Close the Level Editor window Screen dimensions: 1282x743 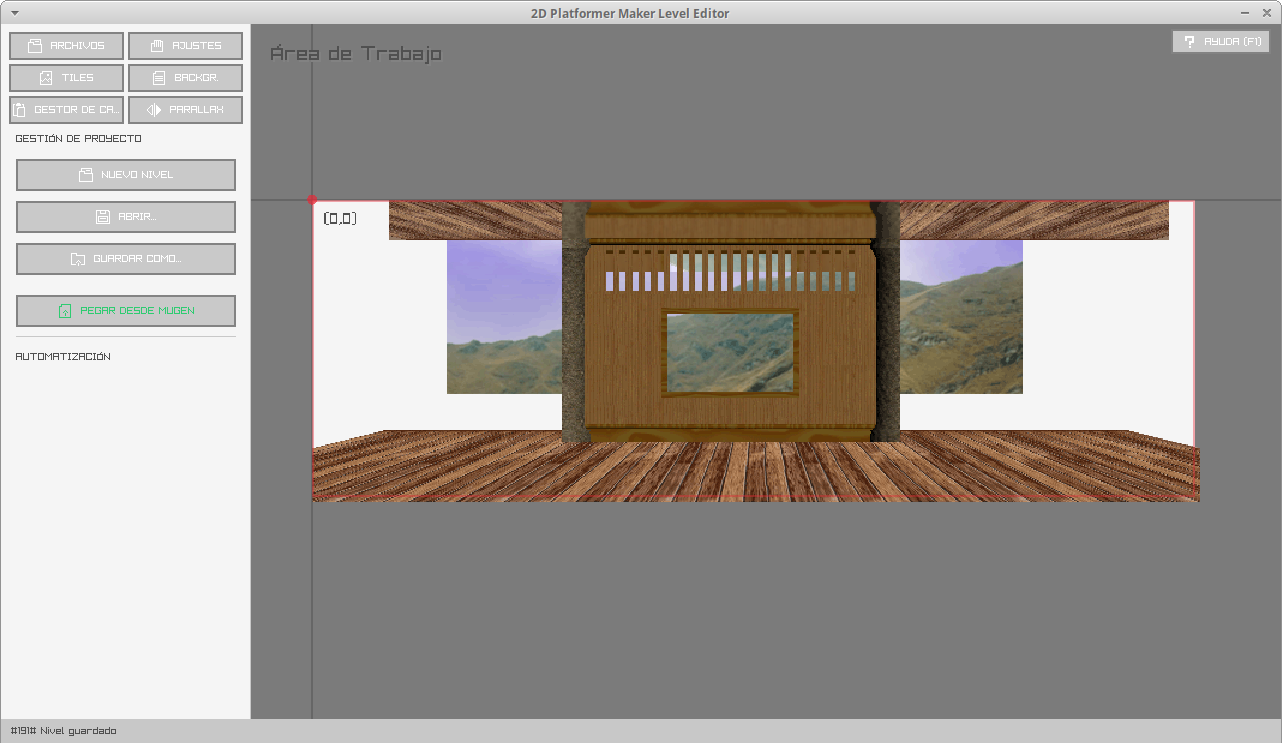tap(1267, 13)
